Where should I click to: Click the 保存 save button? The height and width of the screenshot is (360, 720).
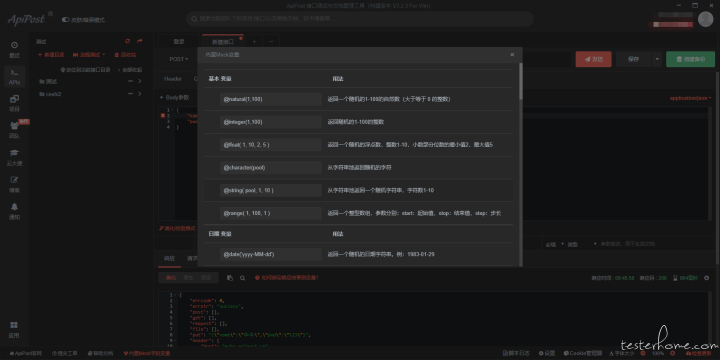tap(634, 59)
